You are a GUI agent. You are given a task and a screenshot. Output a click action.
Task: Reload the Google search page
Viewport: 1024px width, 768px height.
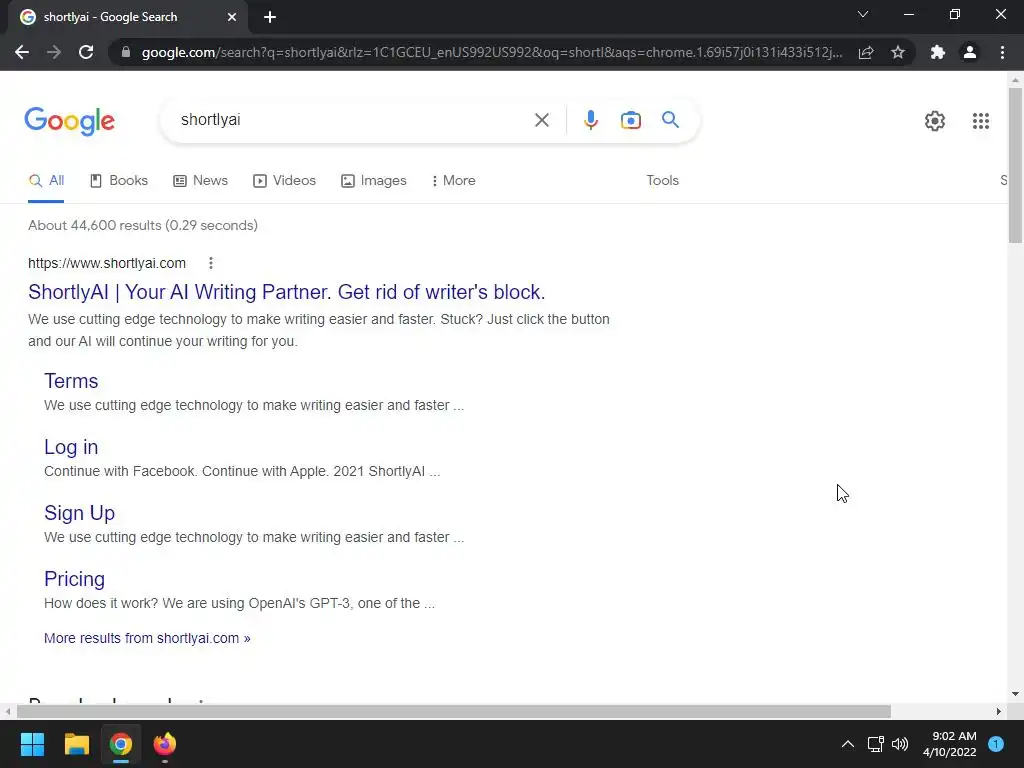pyautogui.click(x=86, y=52)
